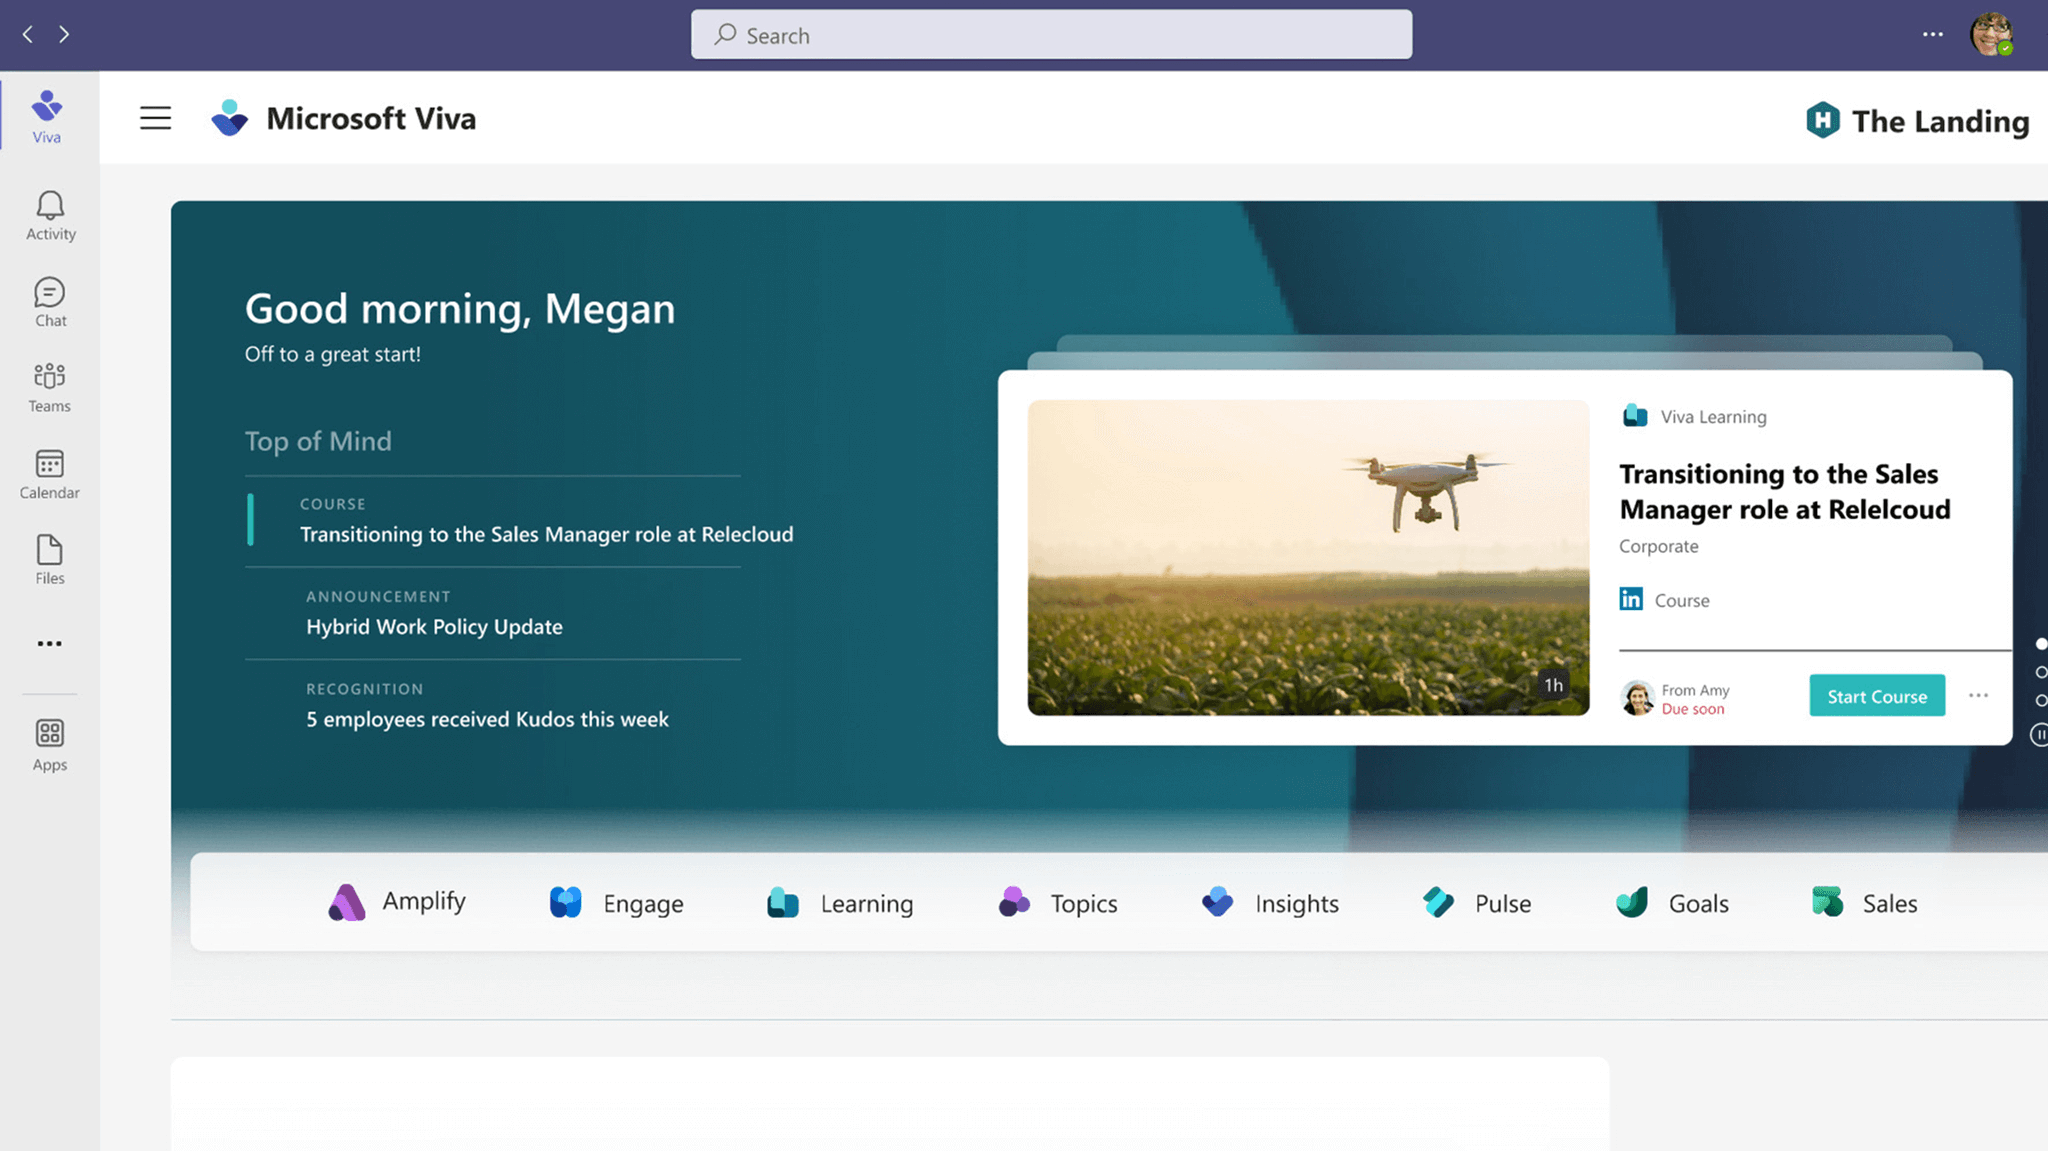This screenshot has height=1151, width=2048.
Task: Launch Viva Engage app
Action: click(x=616, y=903)
